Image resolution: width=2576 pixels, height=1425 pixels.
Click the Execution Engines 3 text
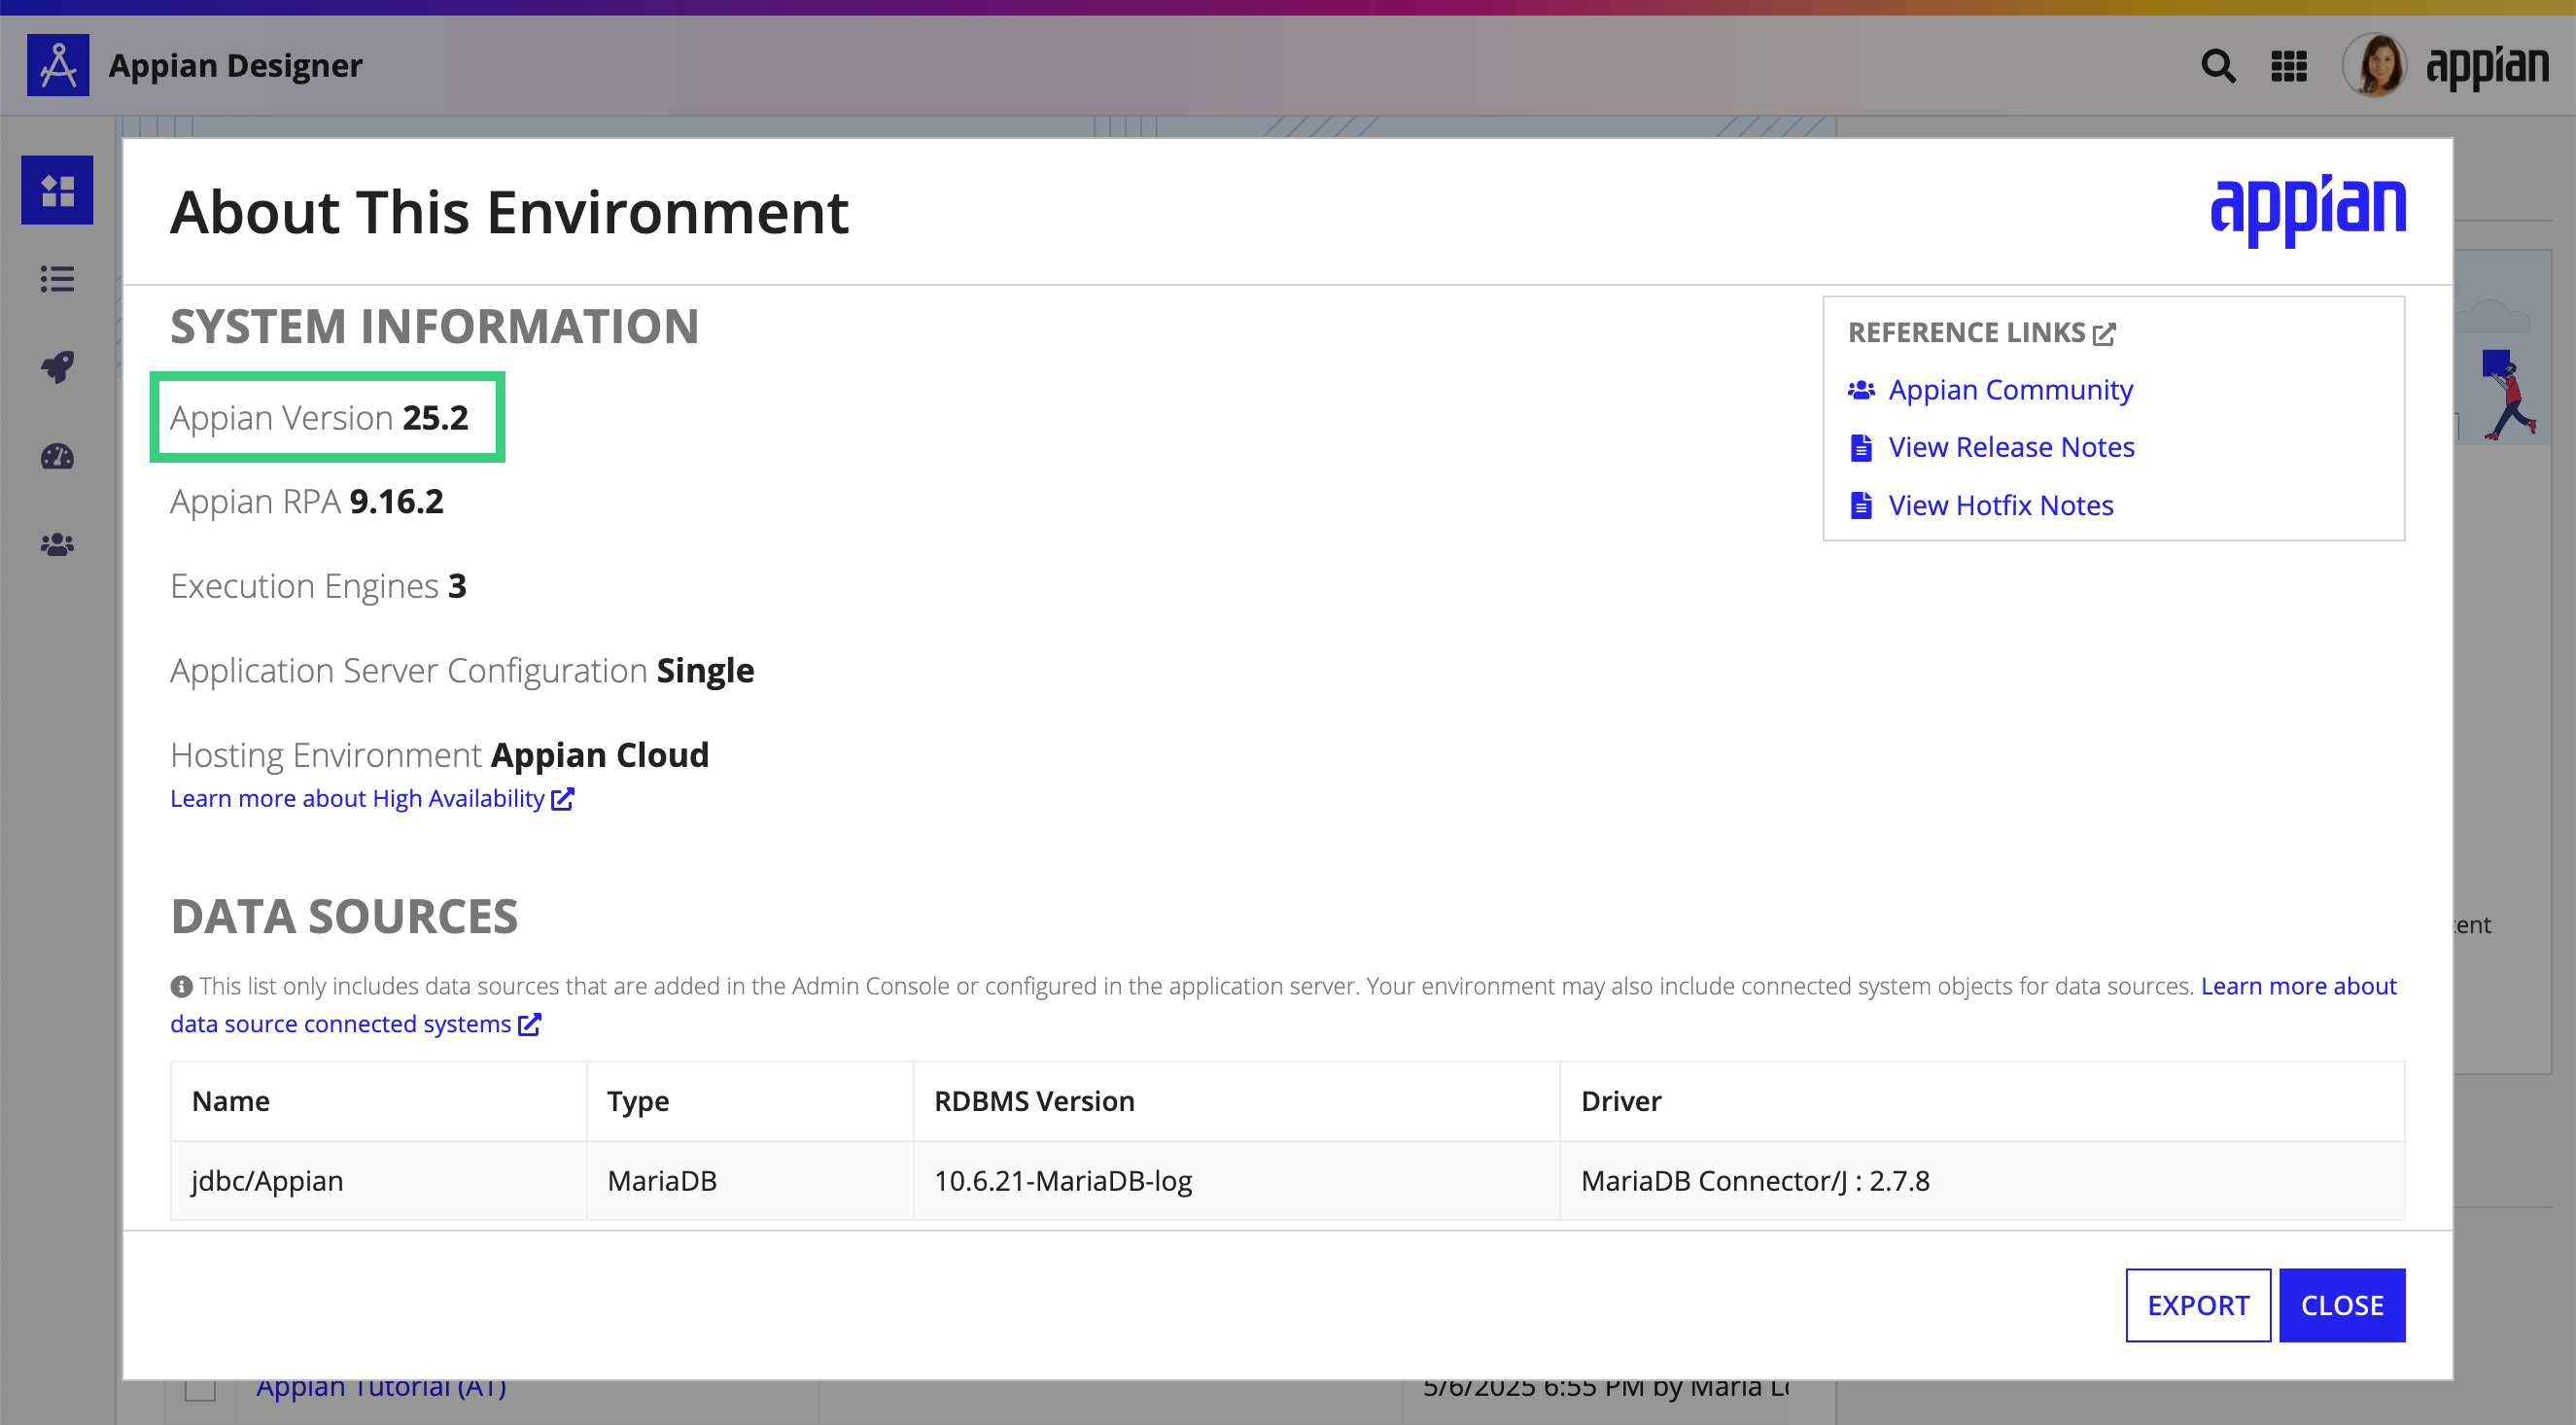coord(318,587)
